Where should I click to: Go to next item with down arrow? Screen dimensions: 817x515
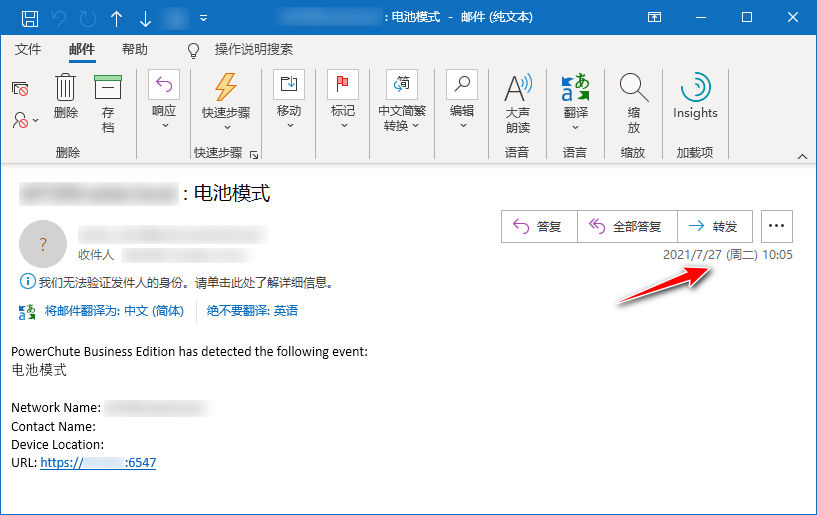[145, 18]
